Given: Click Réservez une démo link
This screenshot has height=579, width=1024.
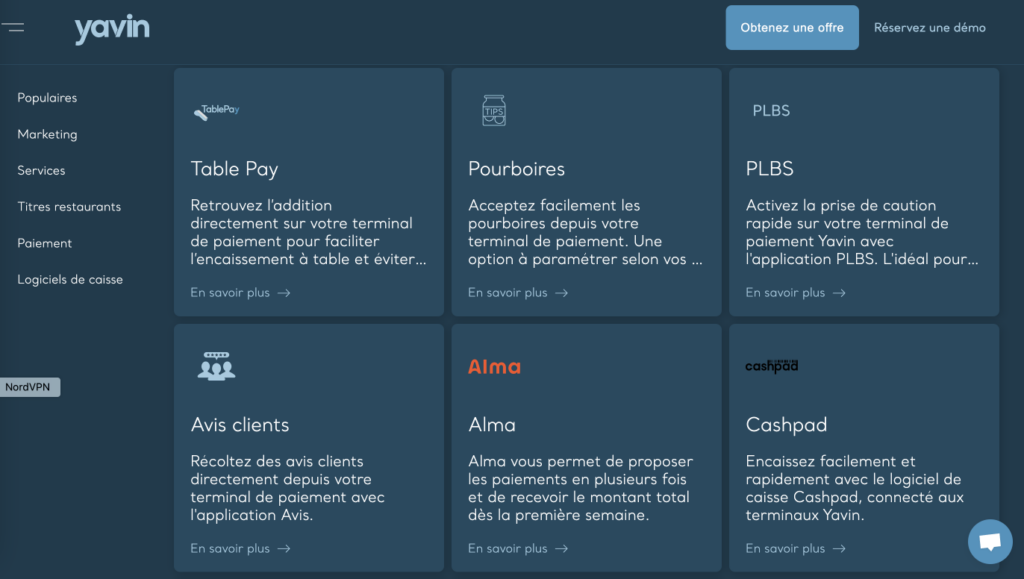Looking at the screenshot, I should [x=930, y=27].
